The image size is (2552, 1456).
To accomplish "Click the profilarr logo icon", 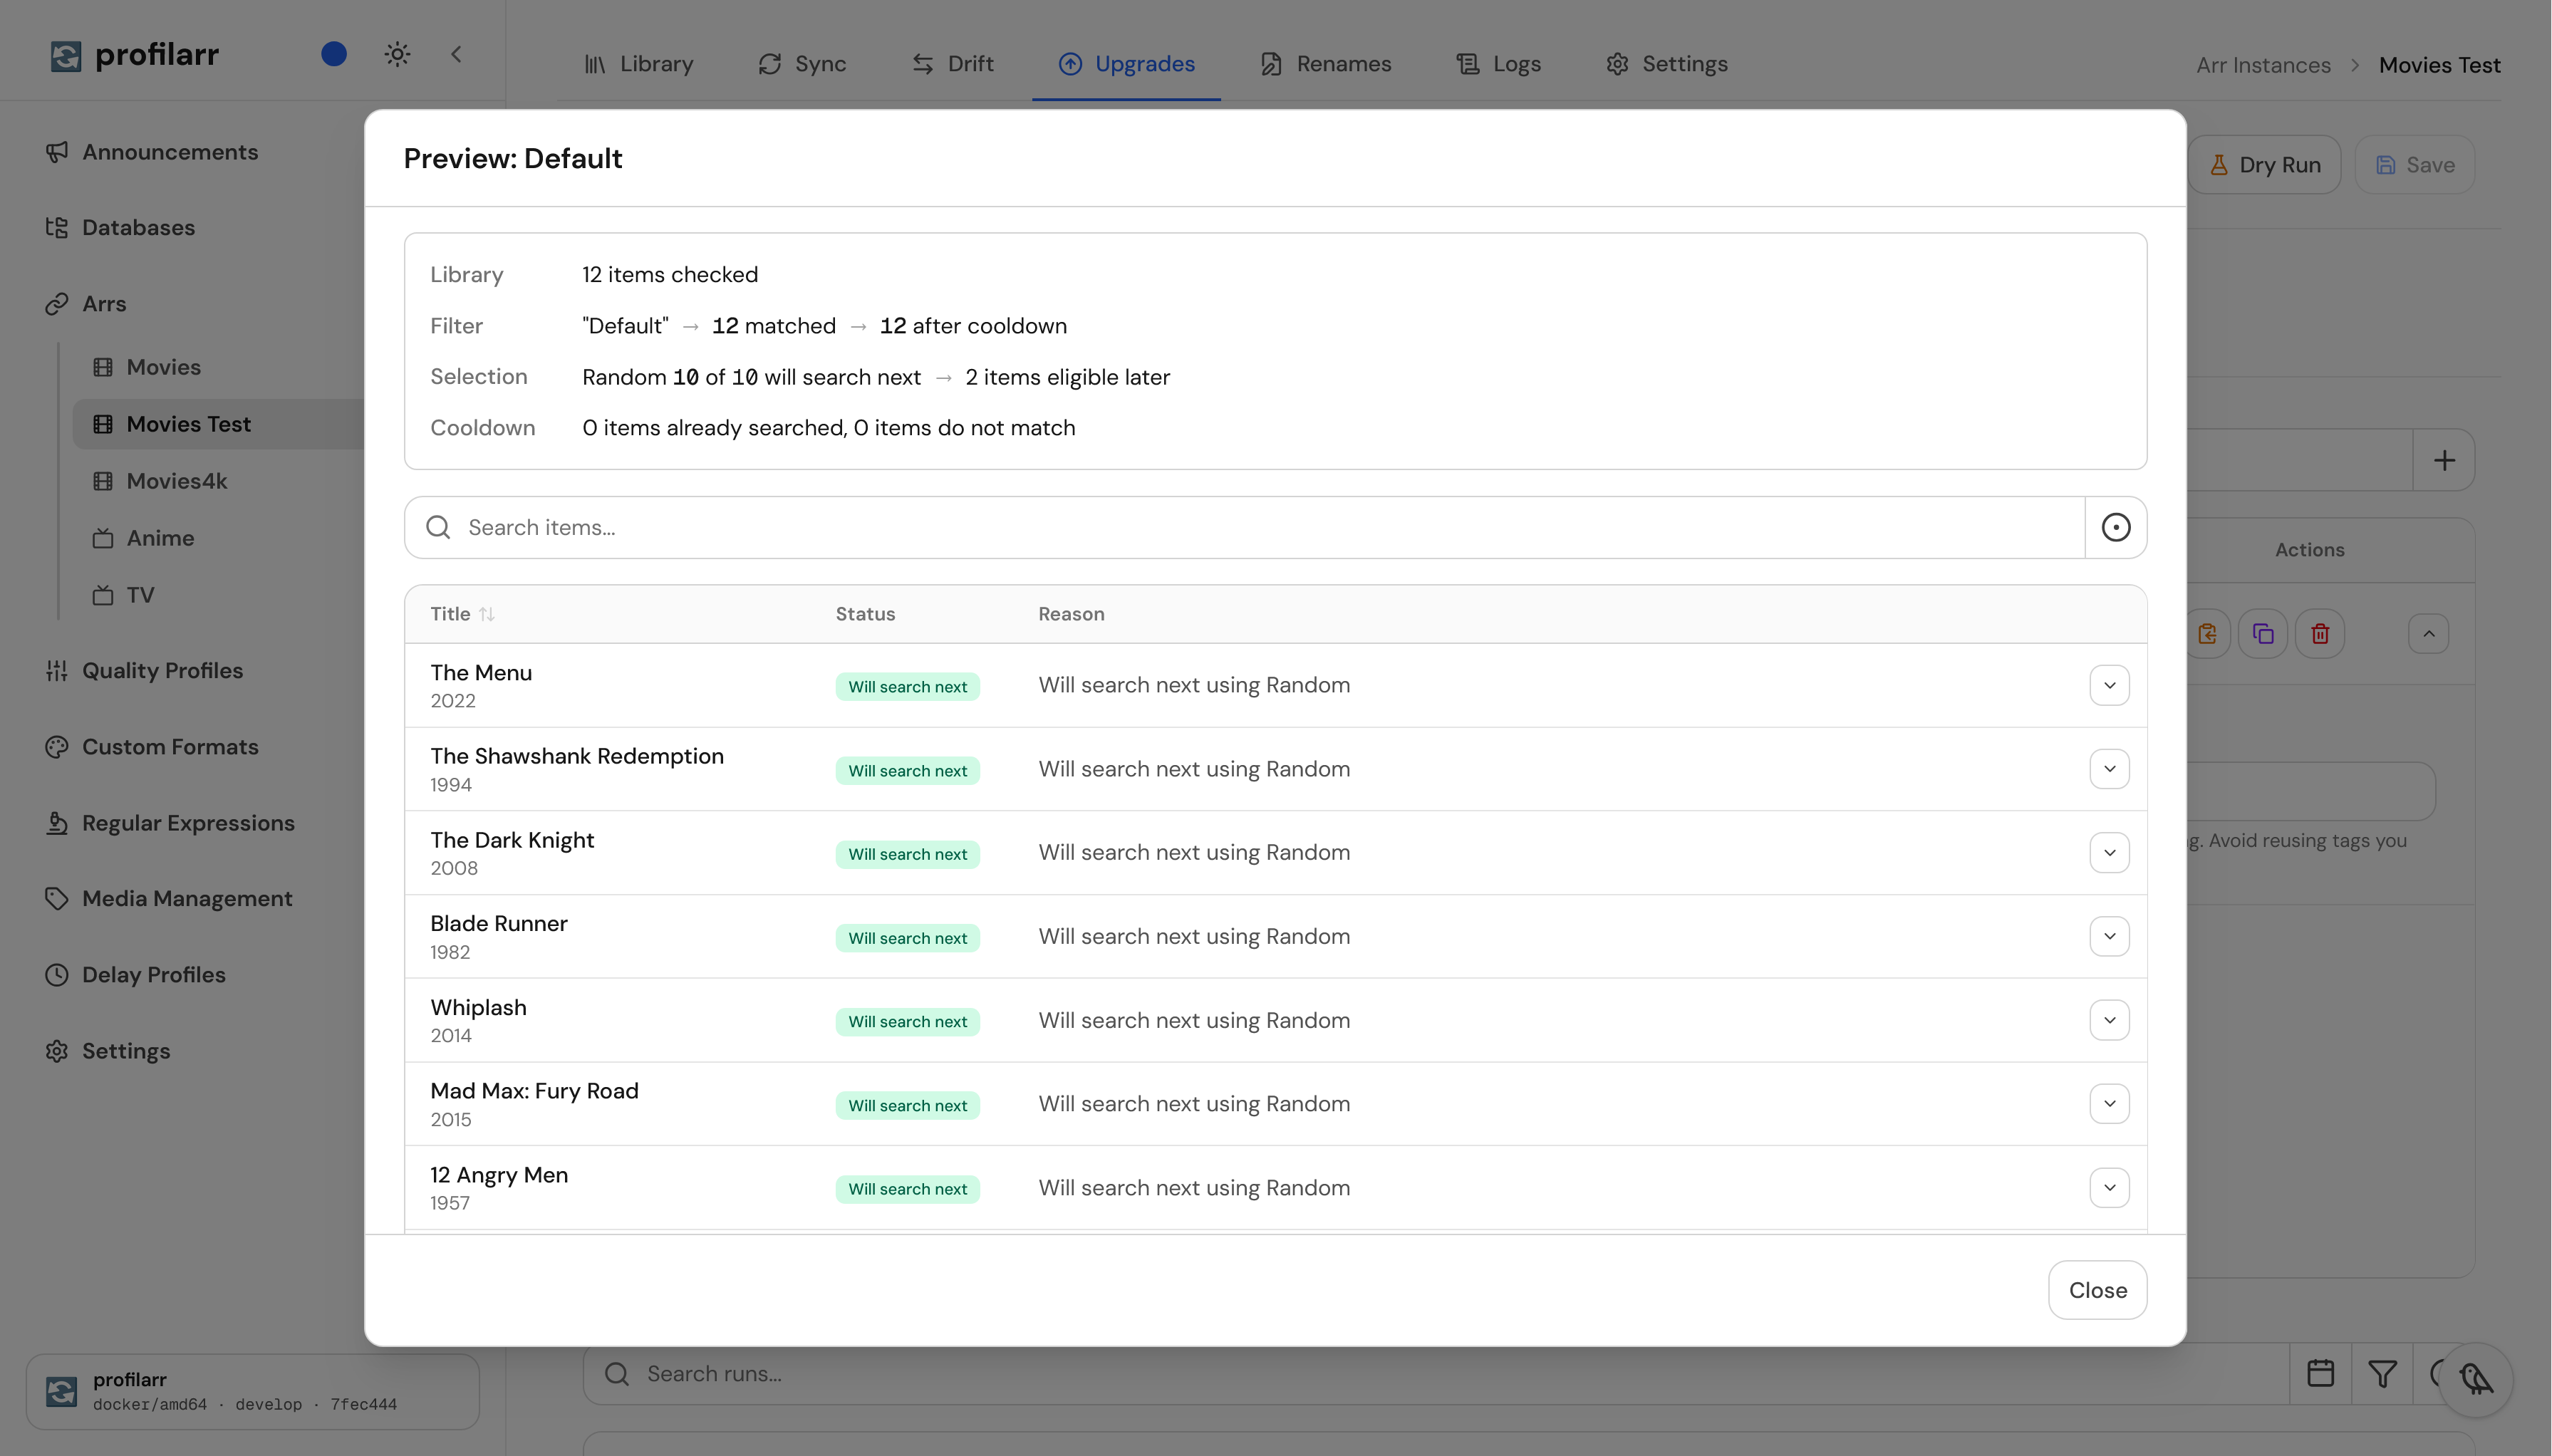I will (66, 55).
